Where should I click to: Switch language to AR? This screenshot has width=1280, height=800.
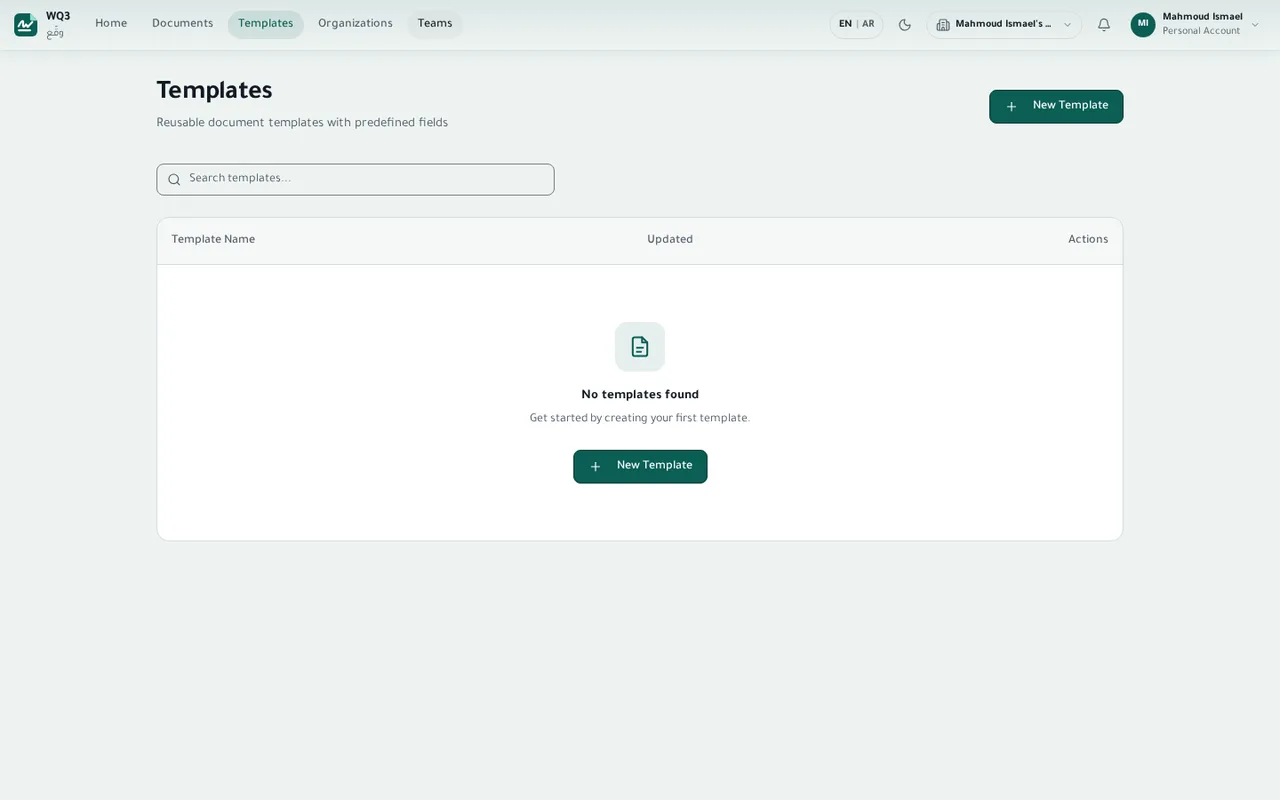[868, 24]
